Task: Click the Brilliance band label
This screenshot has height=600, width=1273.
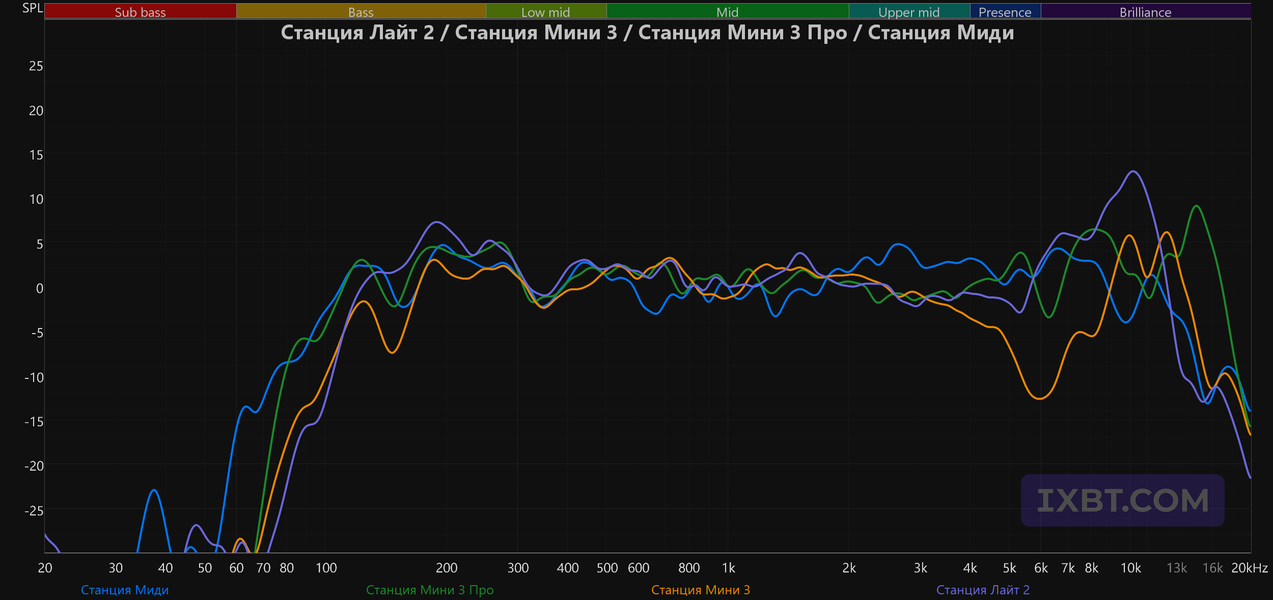Action: [1146, 12]
